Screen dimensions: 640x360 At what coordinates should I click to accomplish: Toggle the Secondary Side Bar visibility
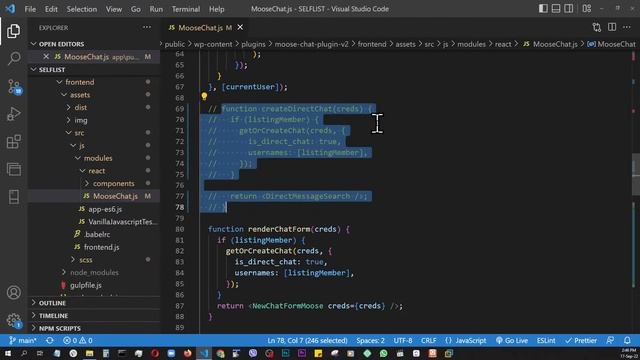(569, 9)
